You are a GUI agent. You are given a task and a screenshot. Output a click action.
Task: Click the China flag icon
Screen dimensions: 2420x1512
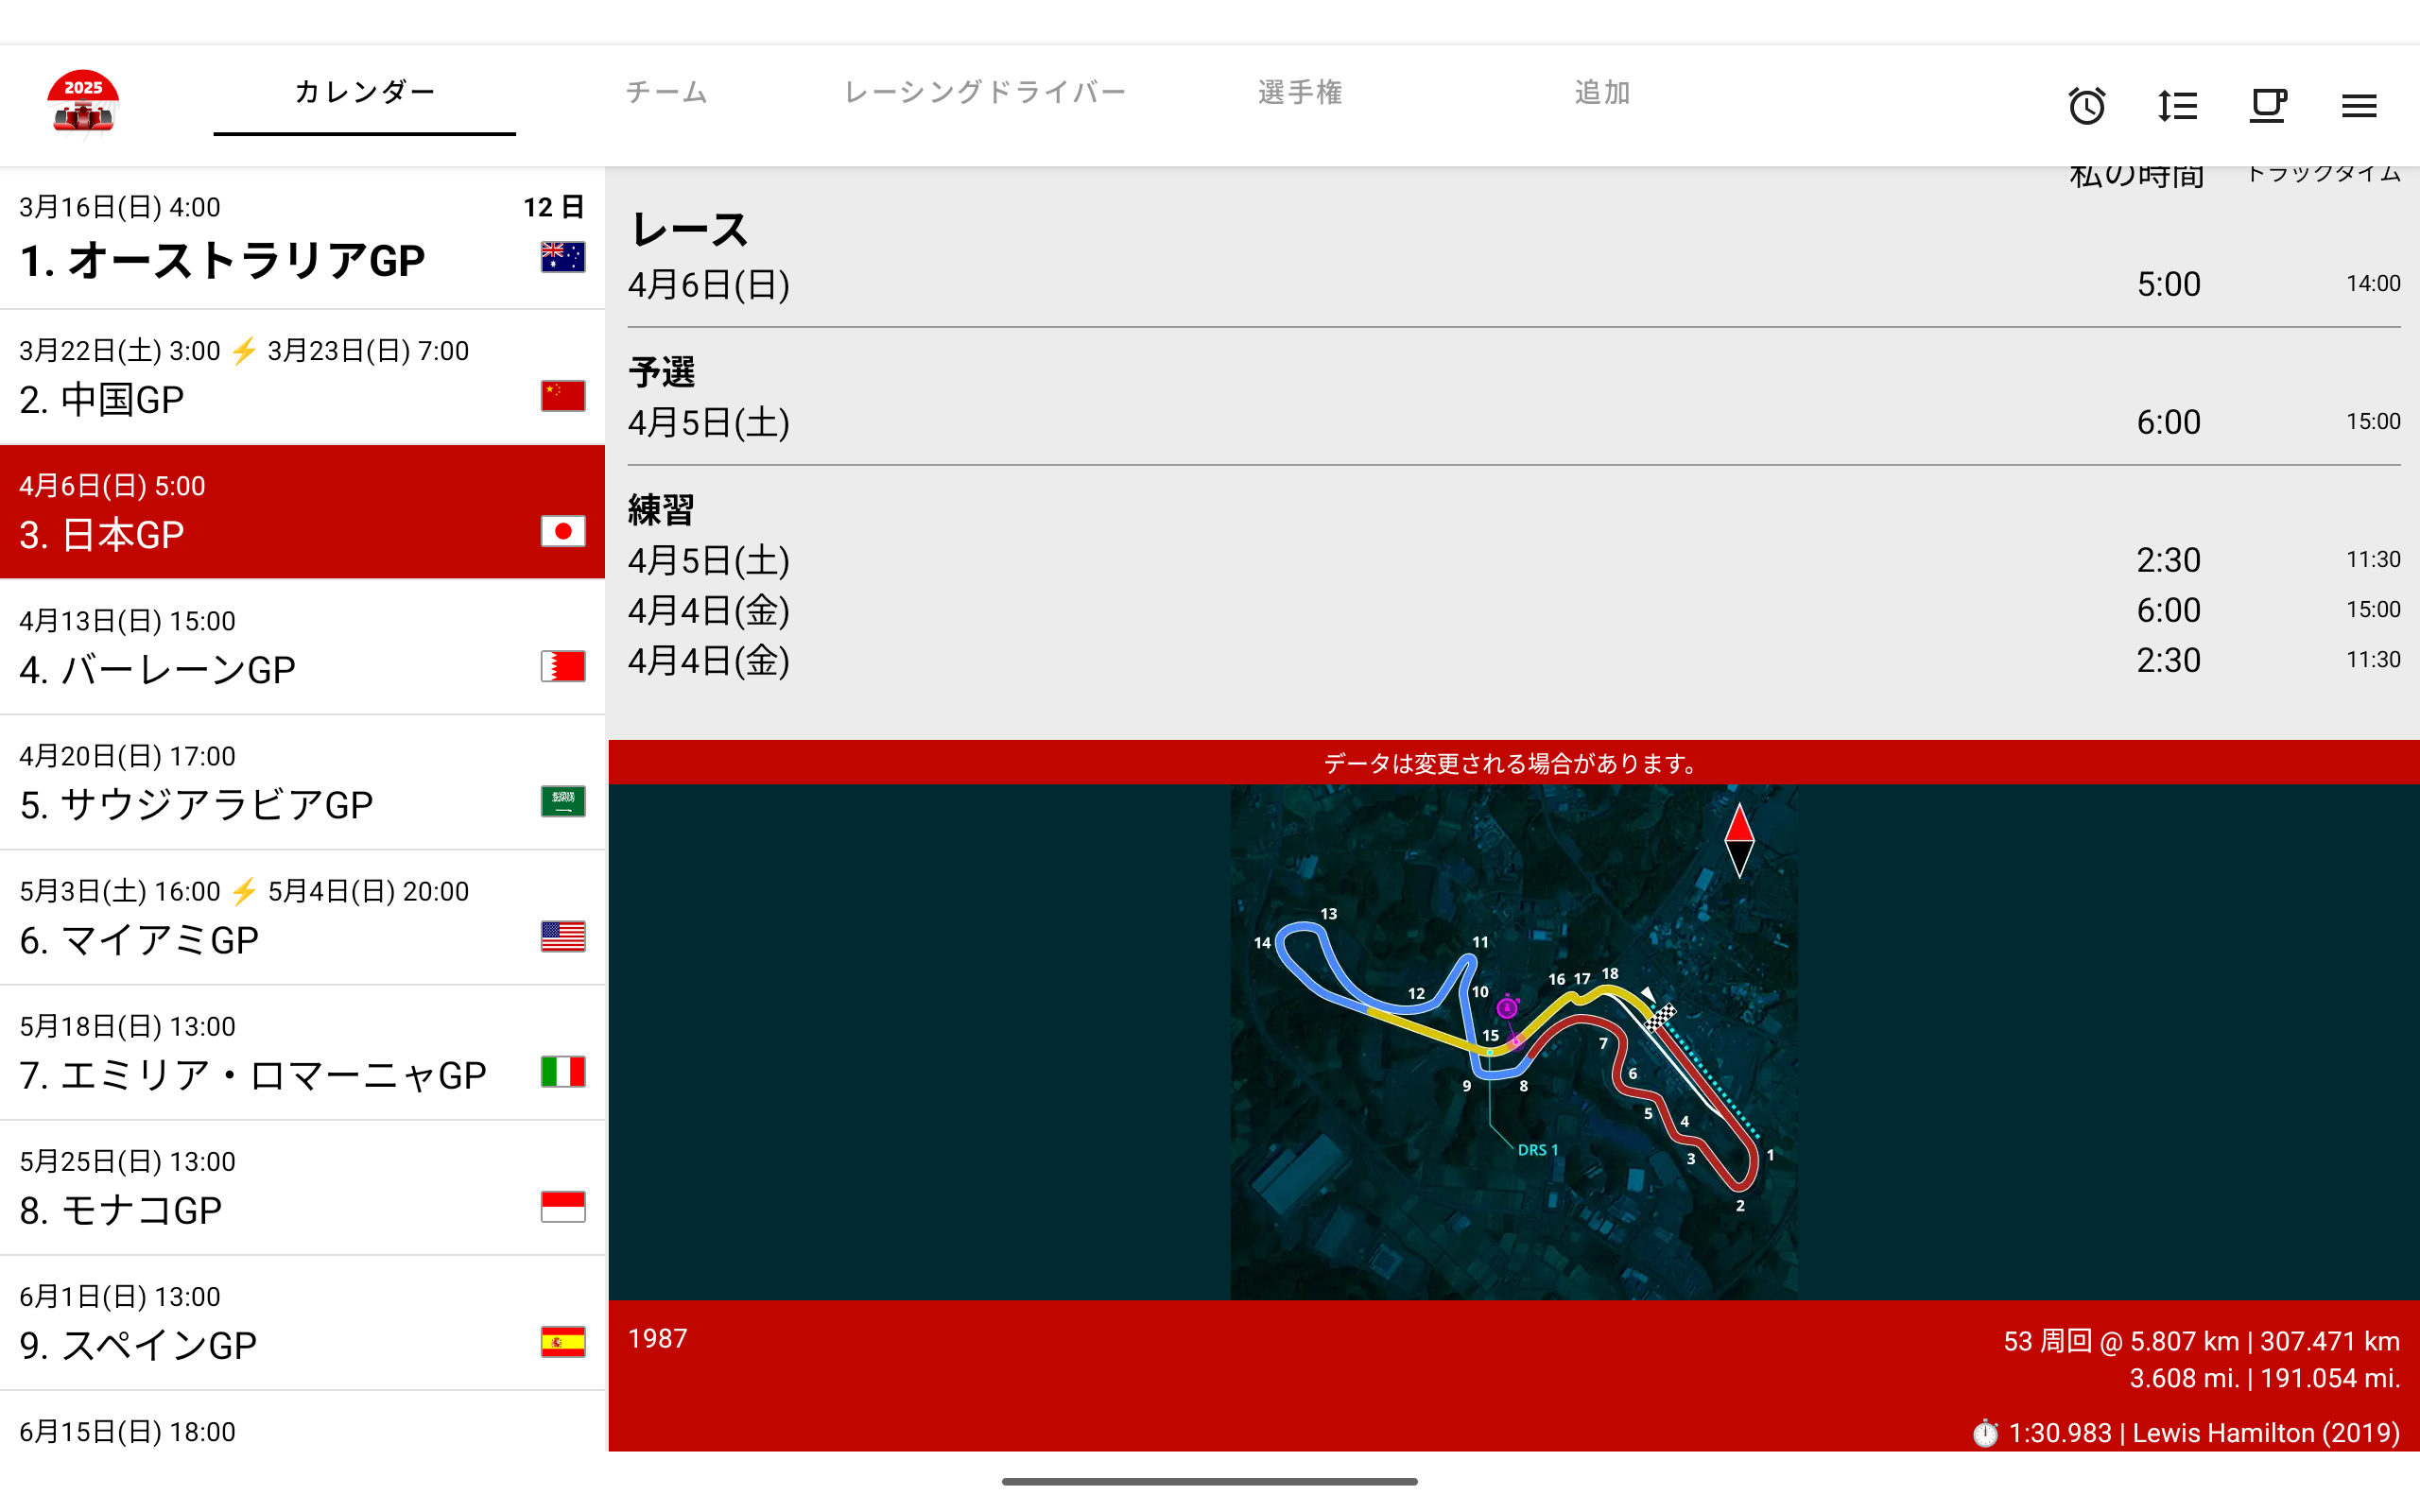coord(563,396)
